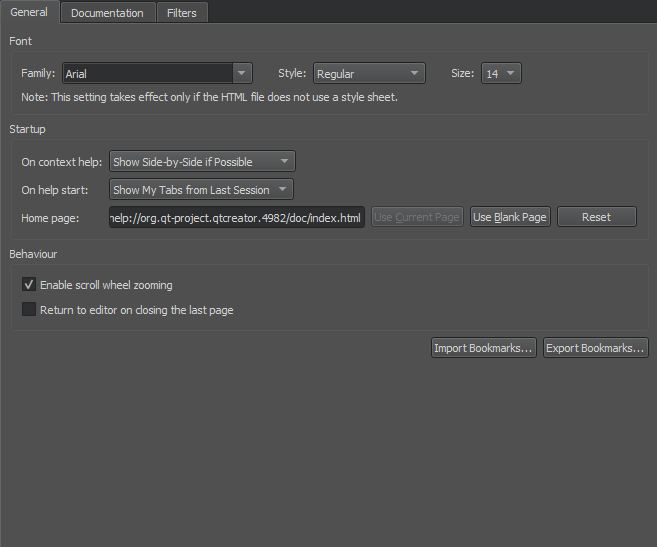Enable Return to editor on closing last page

click(29, 309)
